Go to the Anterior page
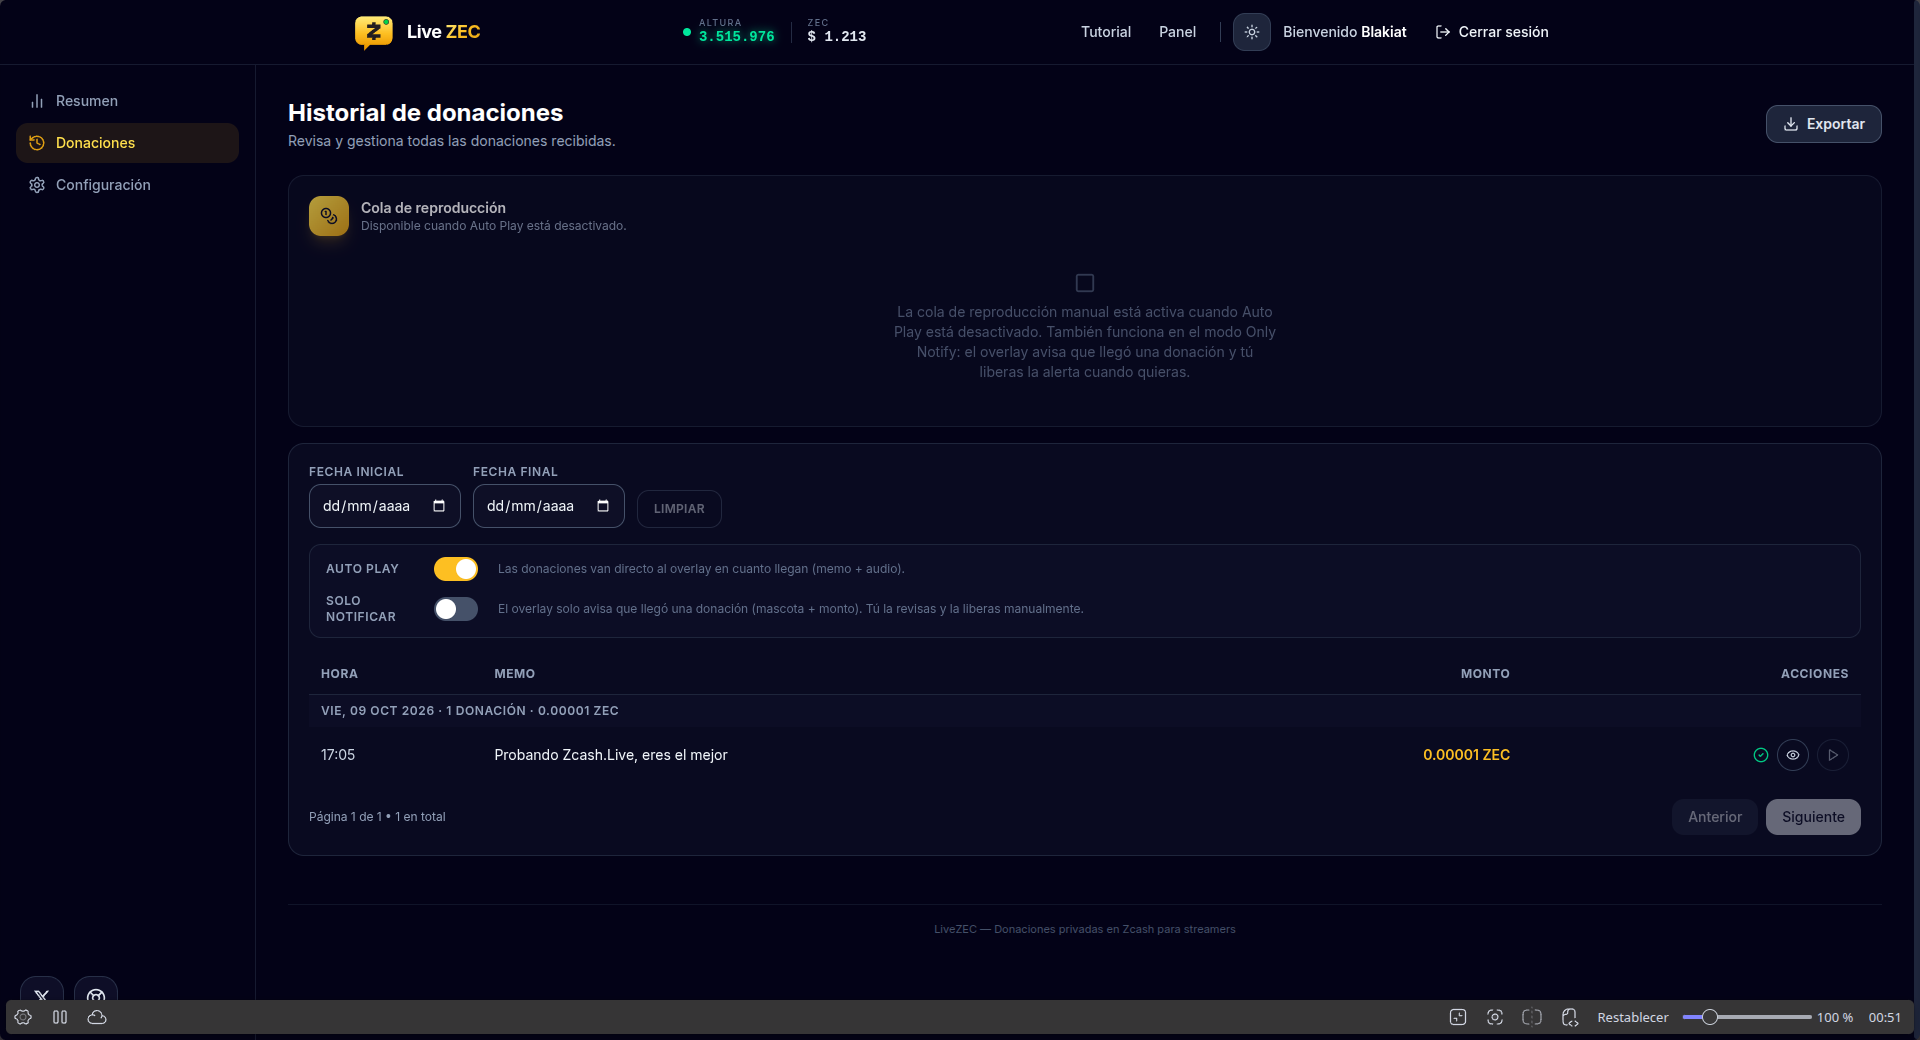 point(1714,817)
